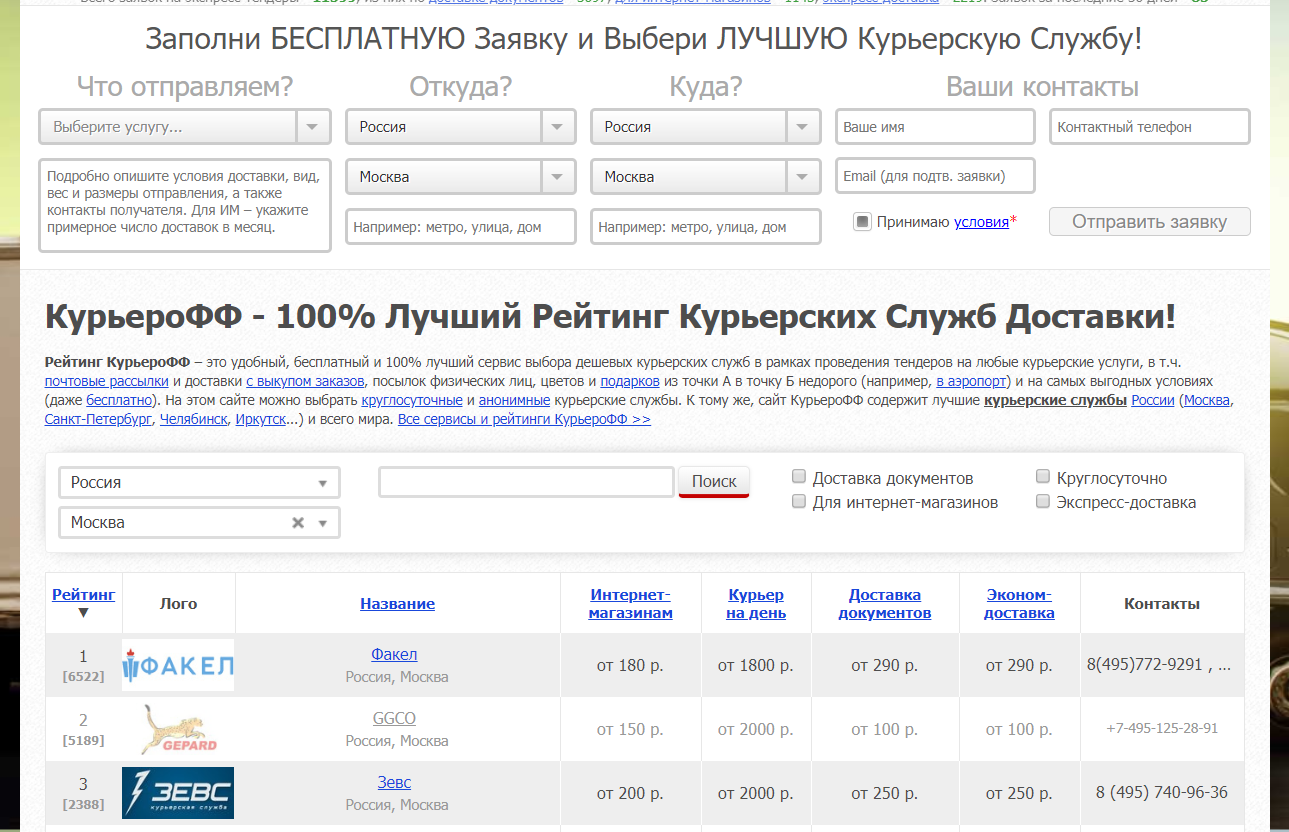The width and height of the screenshot is (1289, 832).
Task: Focus the Email (для подтв. заявки) field
Action: coord(935,176)
